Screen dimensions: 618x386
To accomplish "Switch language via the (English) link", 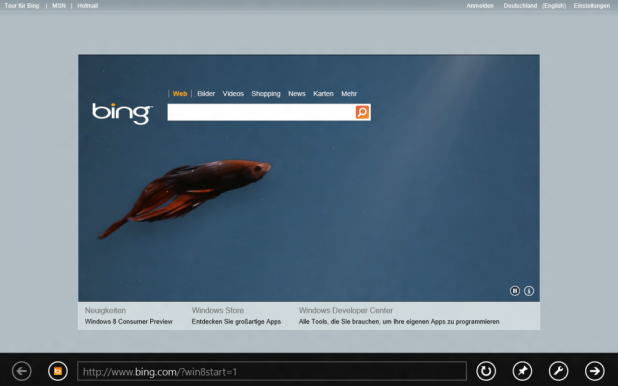I will tap(554, 6).
